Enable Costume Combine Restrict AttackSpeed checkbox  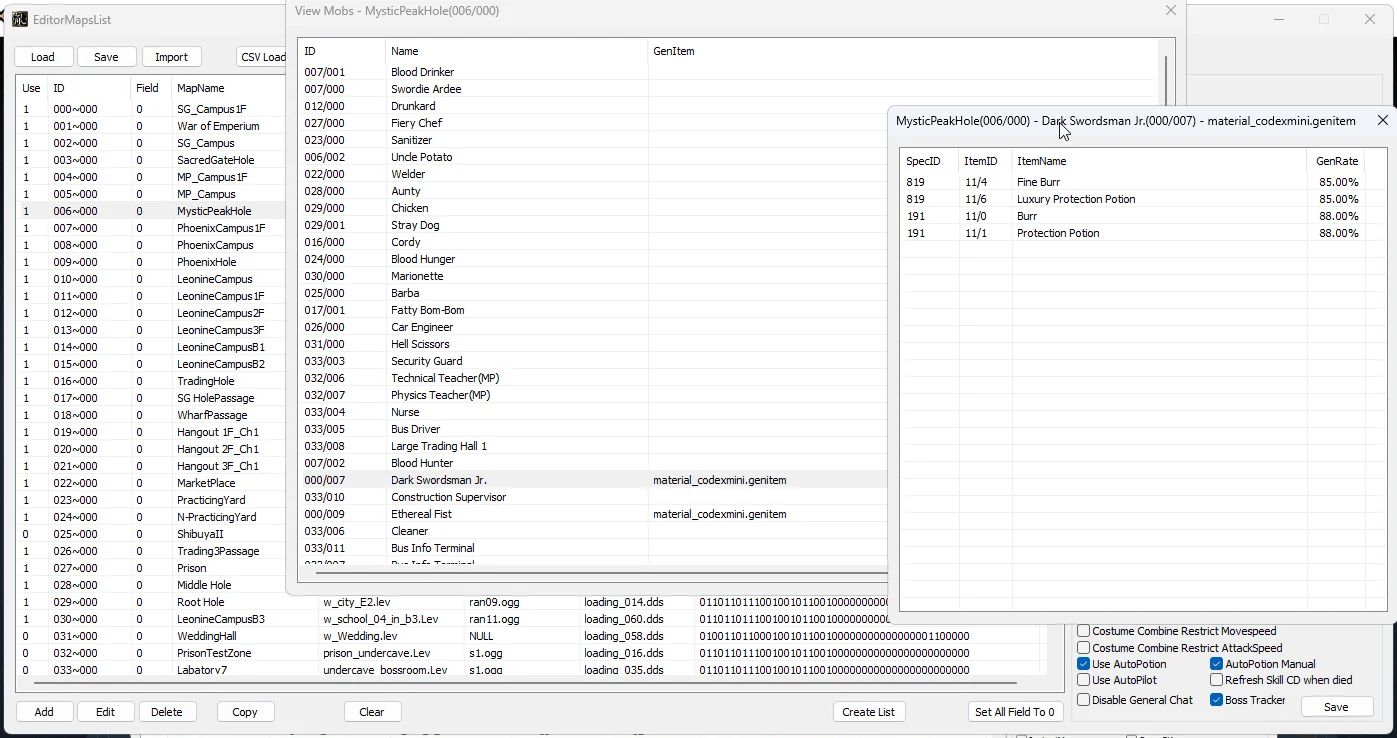pos(1084,648)
